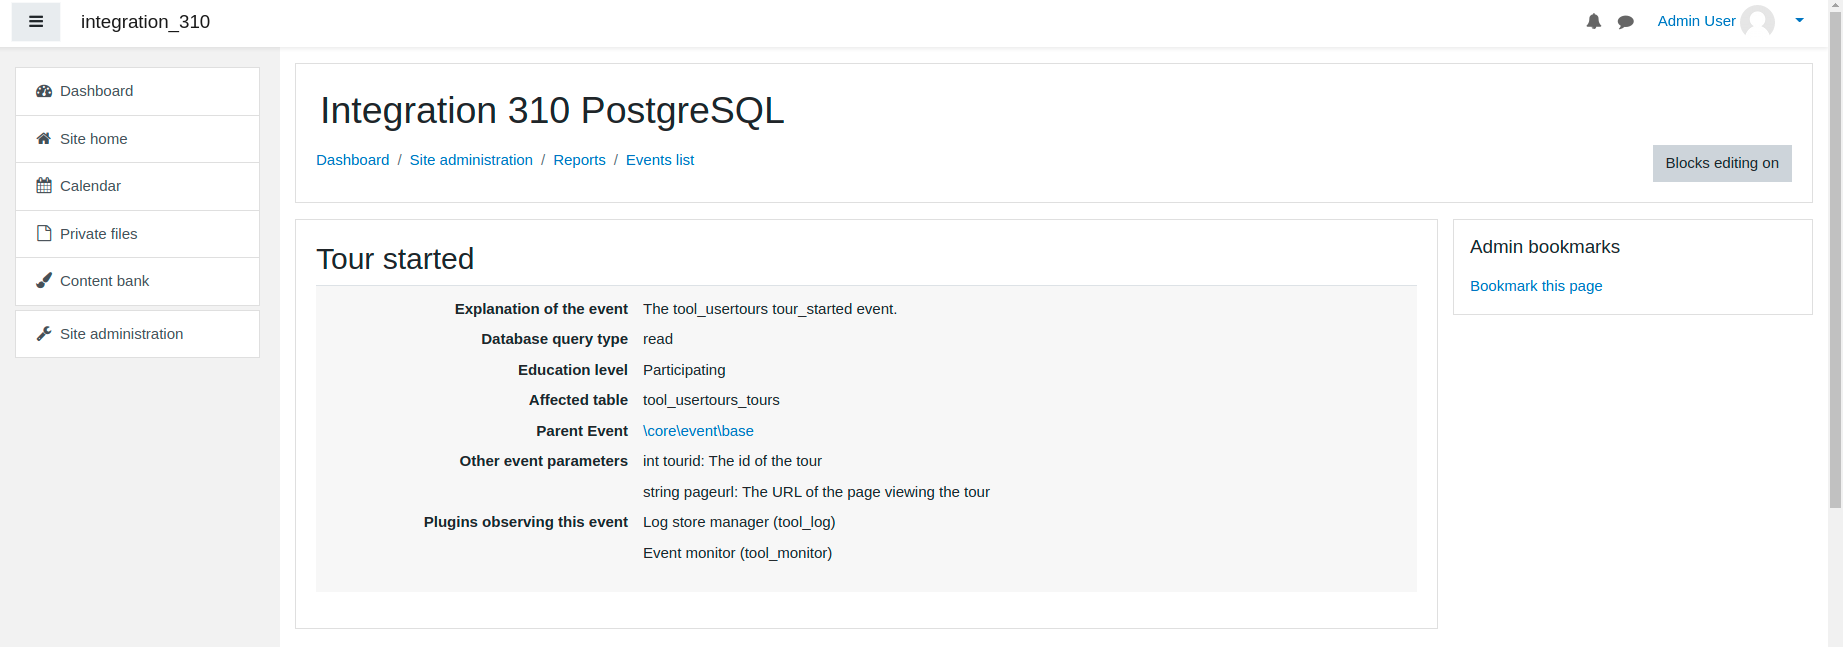The image size is (1843, 647).
Task: Click the 'string pageurl' parameter line
Action: (816, 492)
